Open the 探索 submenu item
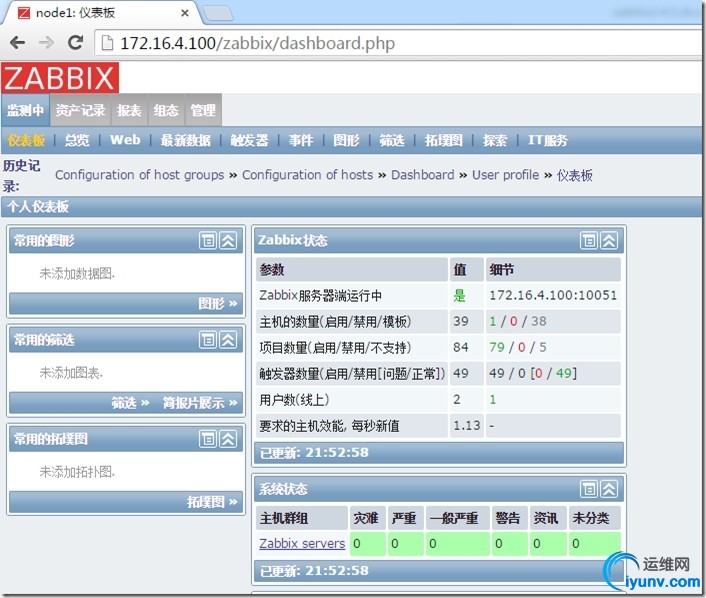The width and height of the screenshot is (706, 598). click(495, 140)
